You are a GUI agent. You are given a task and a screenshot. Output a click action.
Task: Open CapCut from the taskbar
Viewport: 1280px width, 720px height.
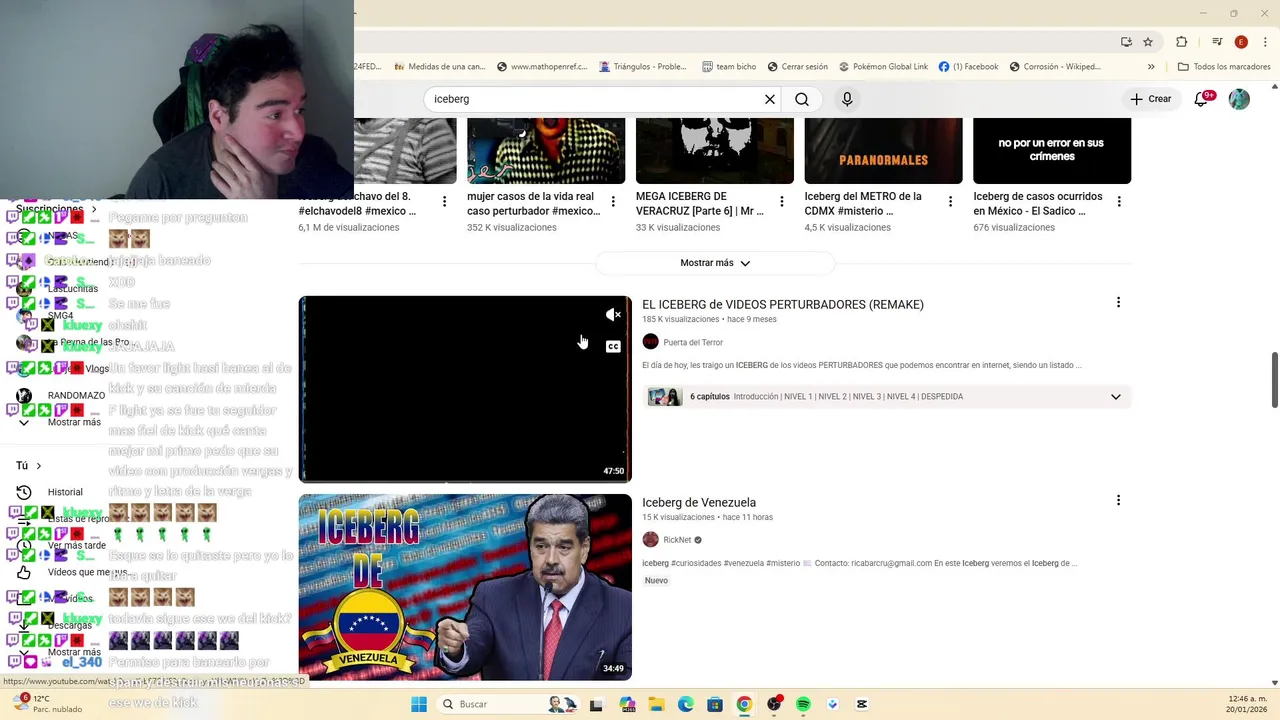pos(862,704)
